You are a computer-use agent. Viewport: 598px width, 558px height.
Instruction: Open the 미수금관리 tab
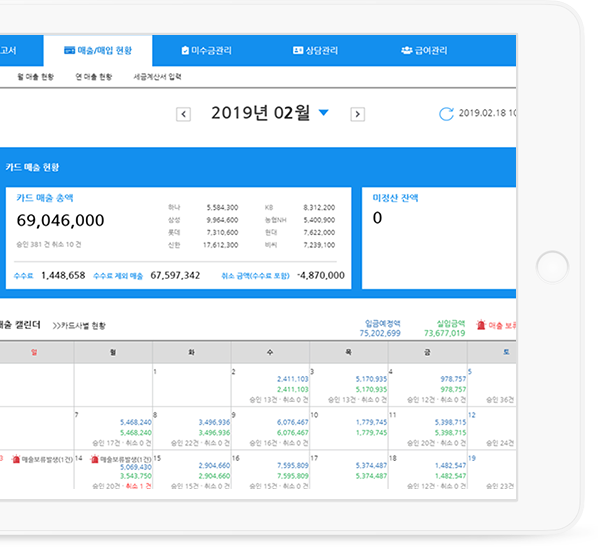pyautogui.click(x=206, y=50)
